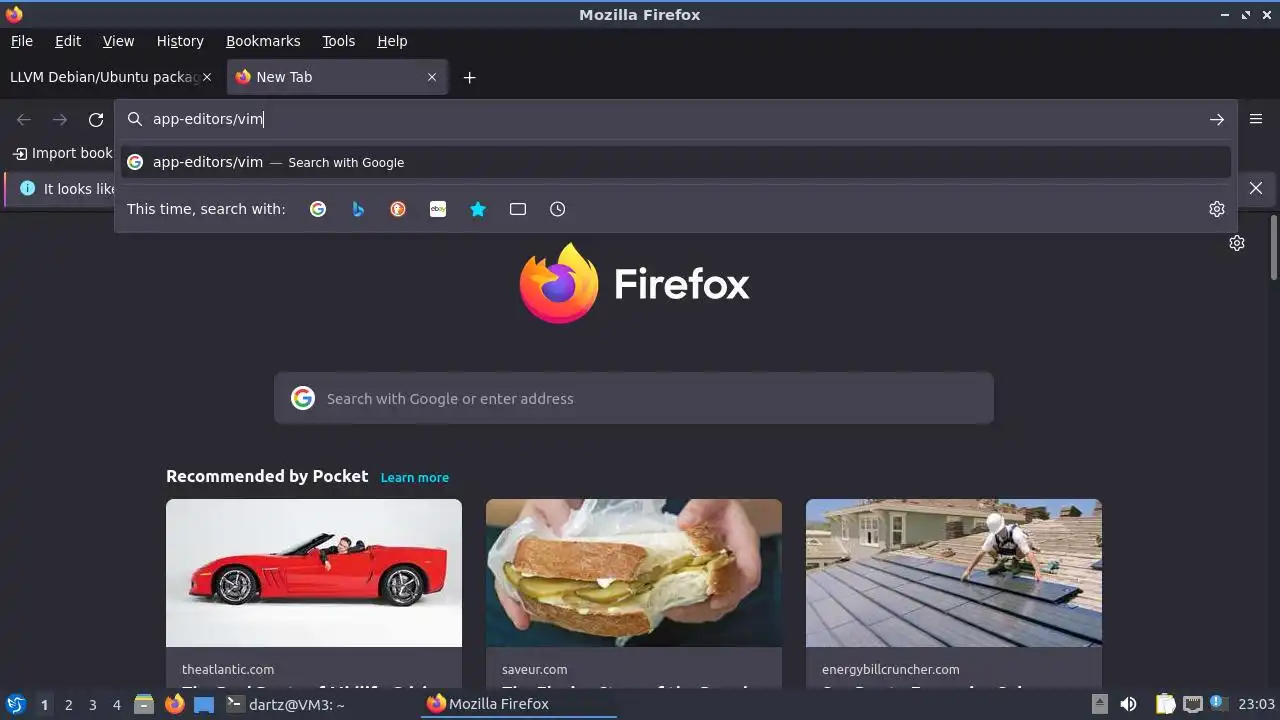Open update notifier tray icon
This screenshot has height=720, width=1280.
tap(1218, 704)
